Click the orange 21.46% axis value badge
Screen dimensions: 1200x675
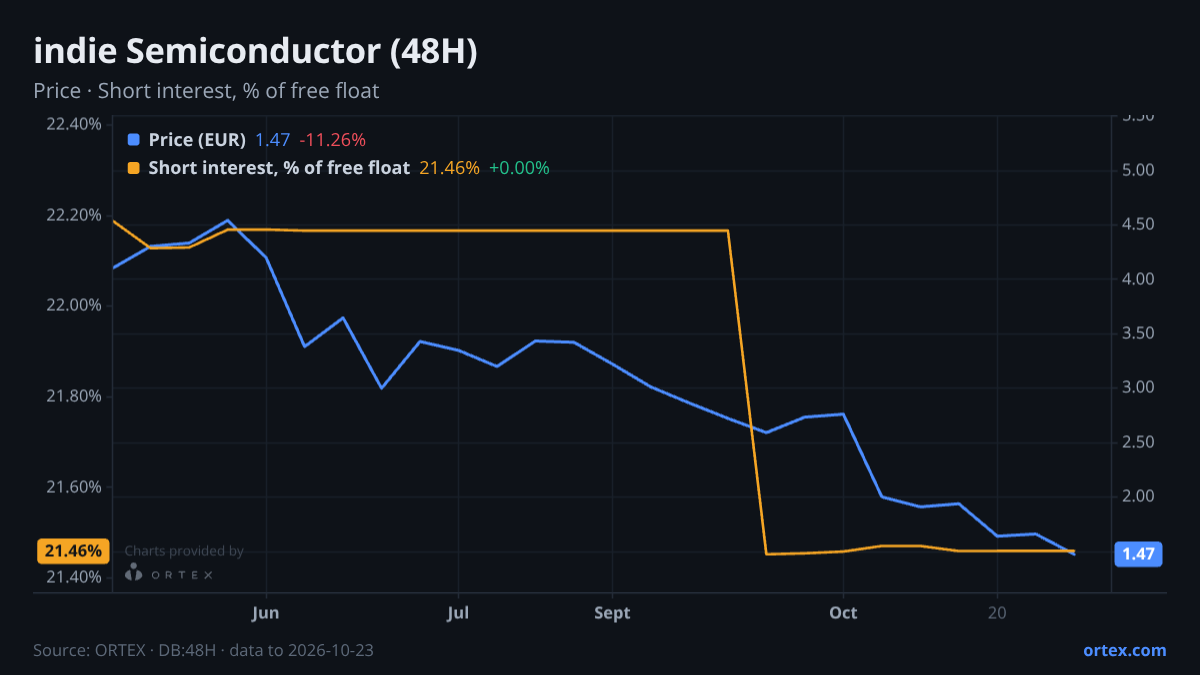[x=72, y=551]
